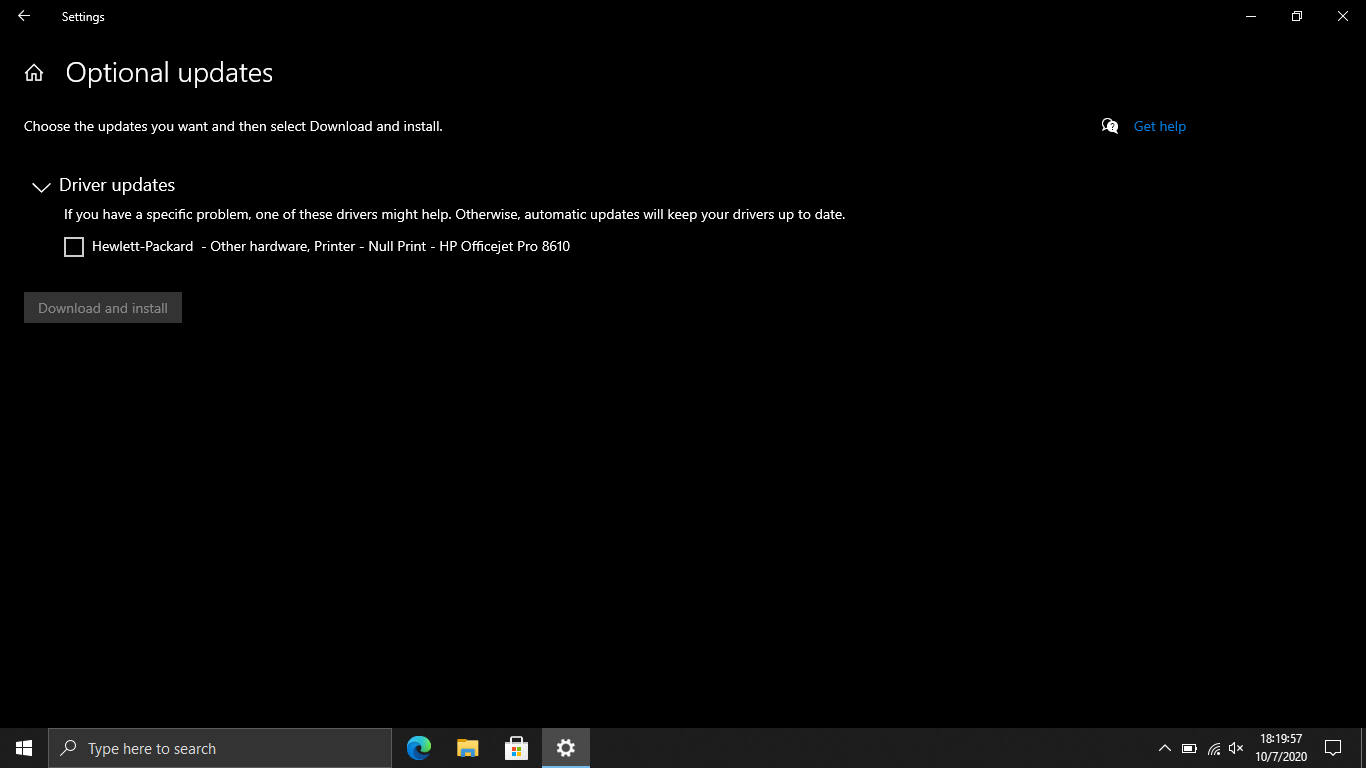
Task: Open File Explorer from the taskbar
Action: click(x=468, y=748)
